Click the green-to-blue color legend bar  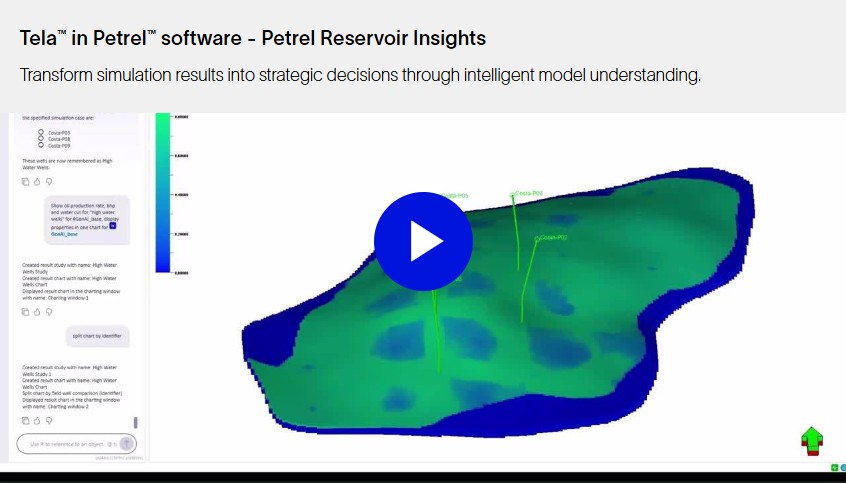tap(163, 193)
